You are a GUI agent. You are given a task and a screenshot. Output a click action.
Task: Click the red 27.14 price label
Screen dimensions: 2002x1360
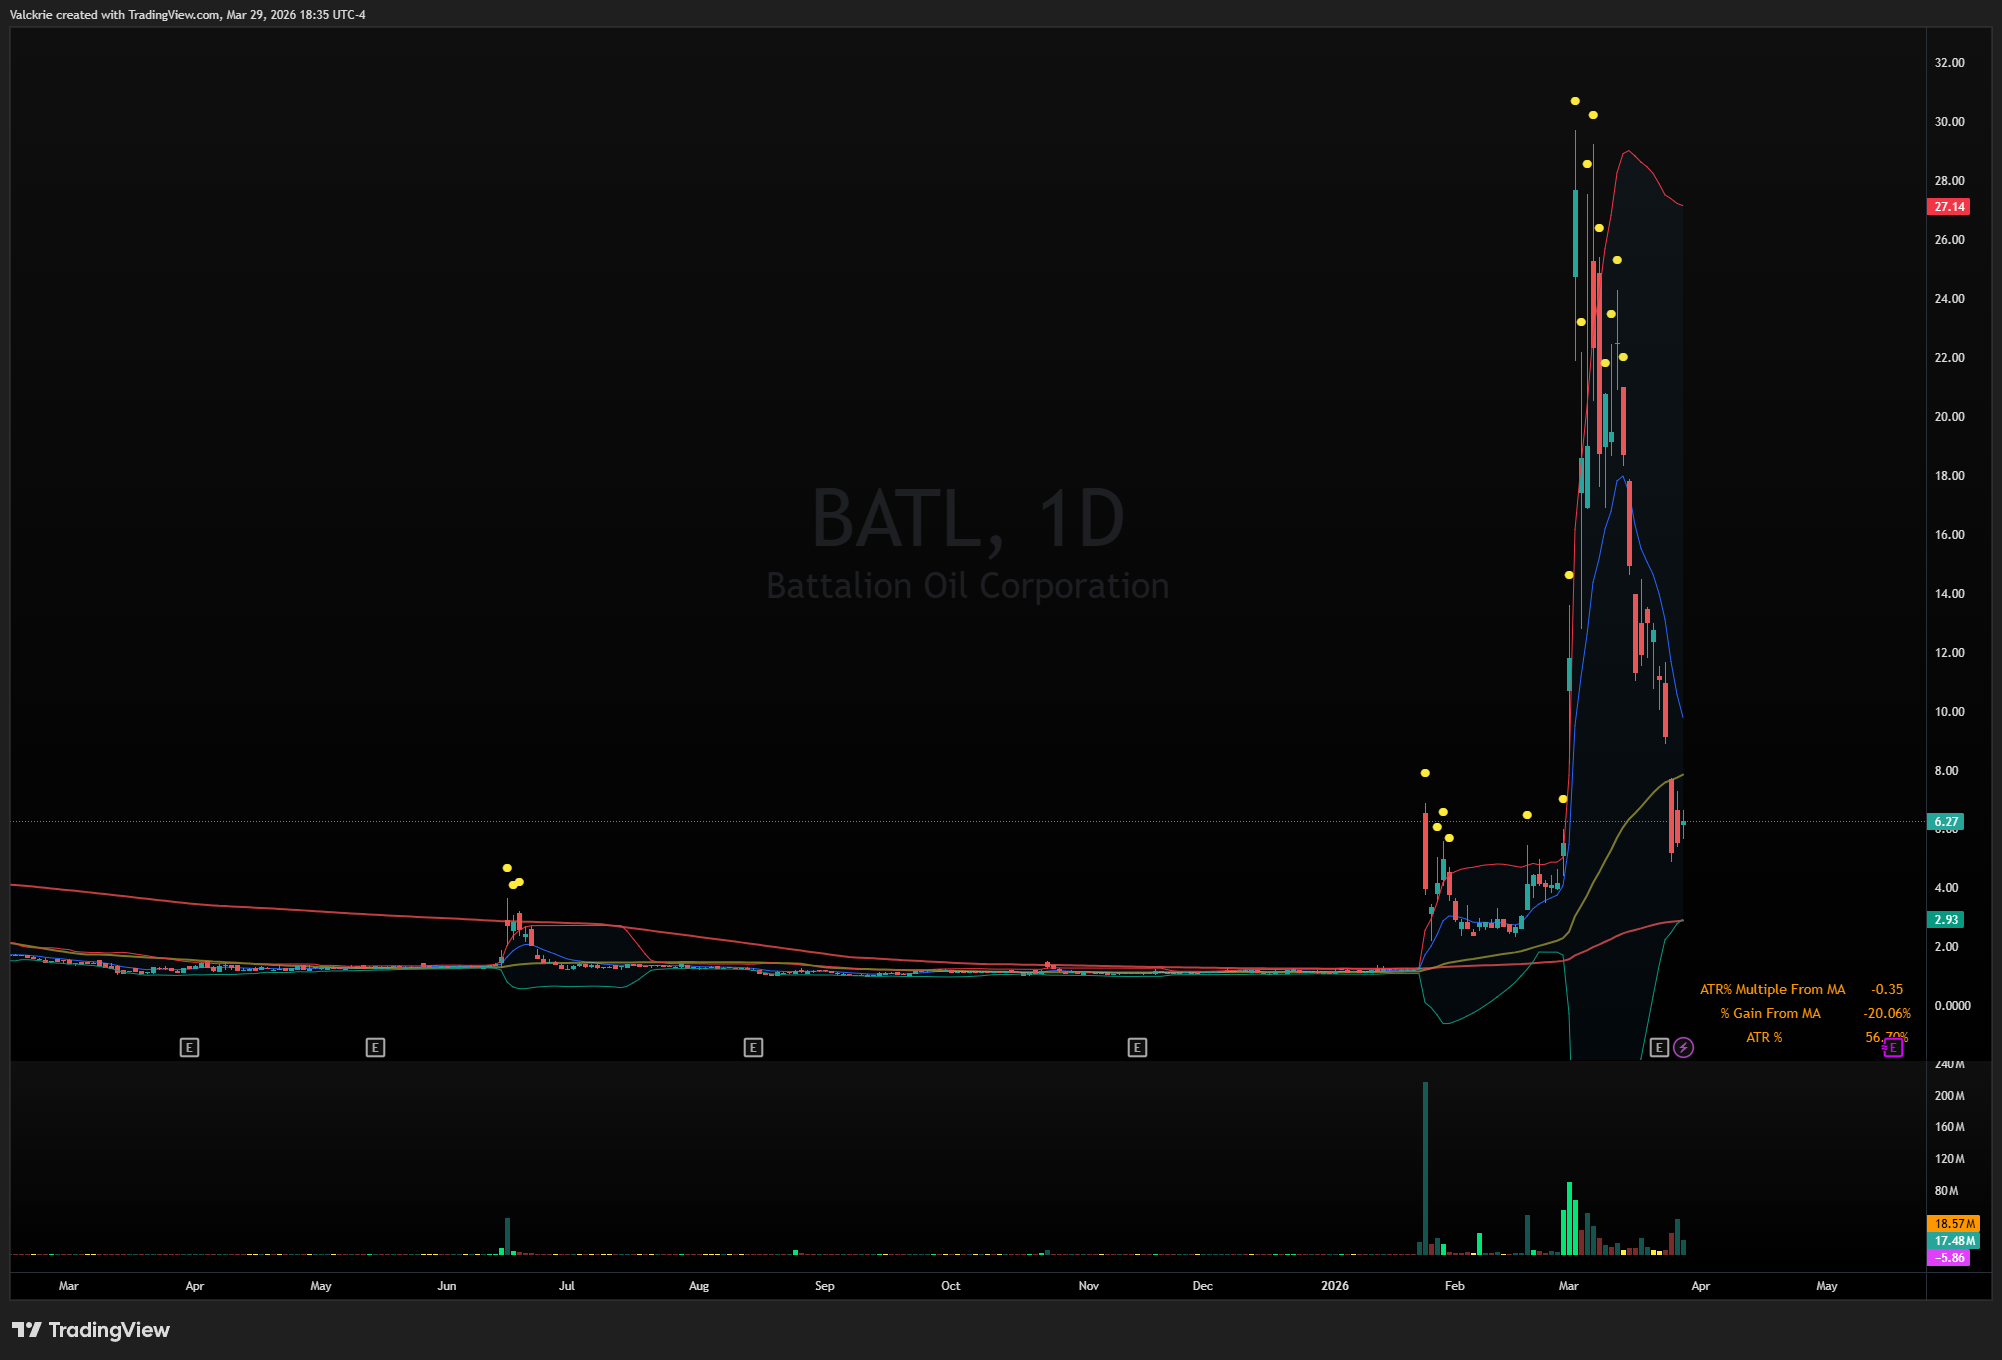pos(1948,207)
